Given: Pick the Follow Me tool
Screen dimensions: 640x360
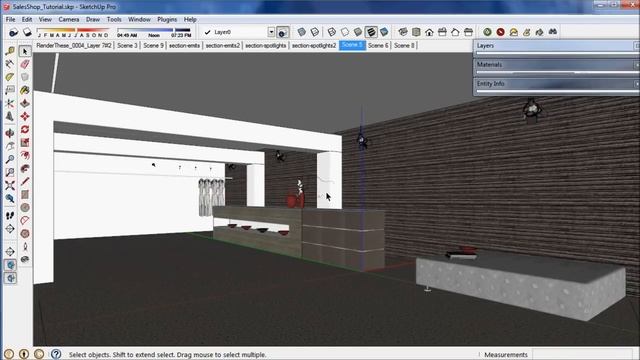Looking at the screenshot, I should coord(25,156).
